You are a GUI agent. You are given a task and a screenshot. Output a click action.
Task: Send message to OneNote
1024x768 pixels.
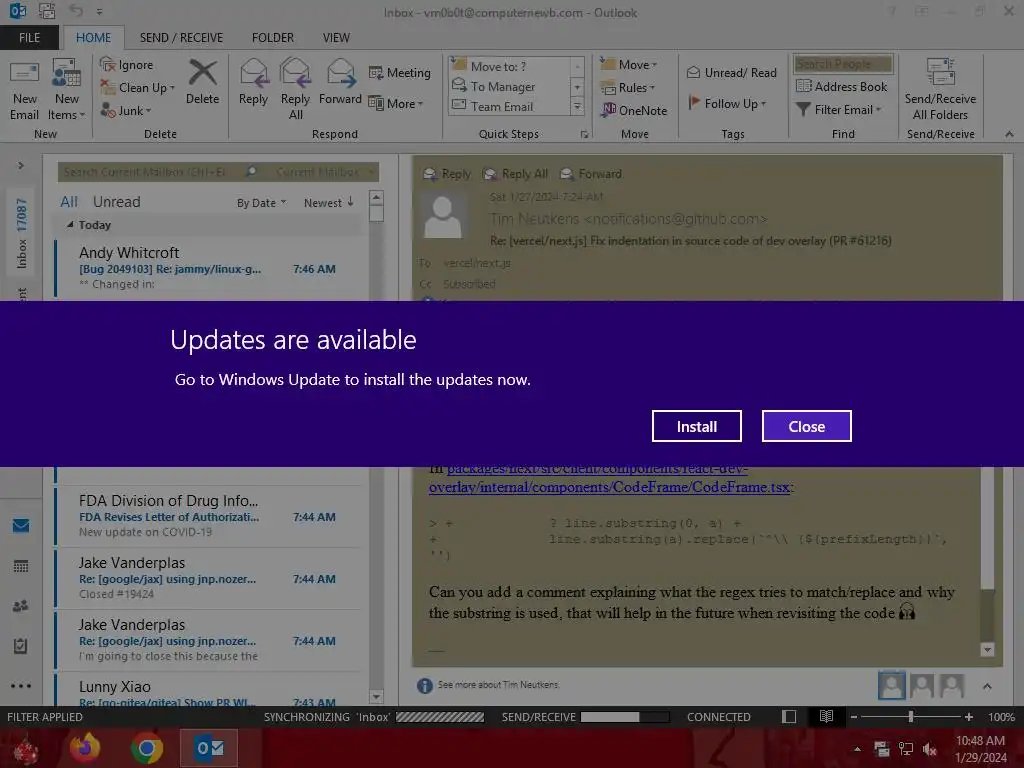pyautogui.click(x=635, y=110)
